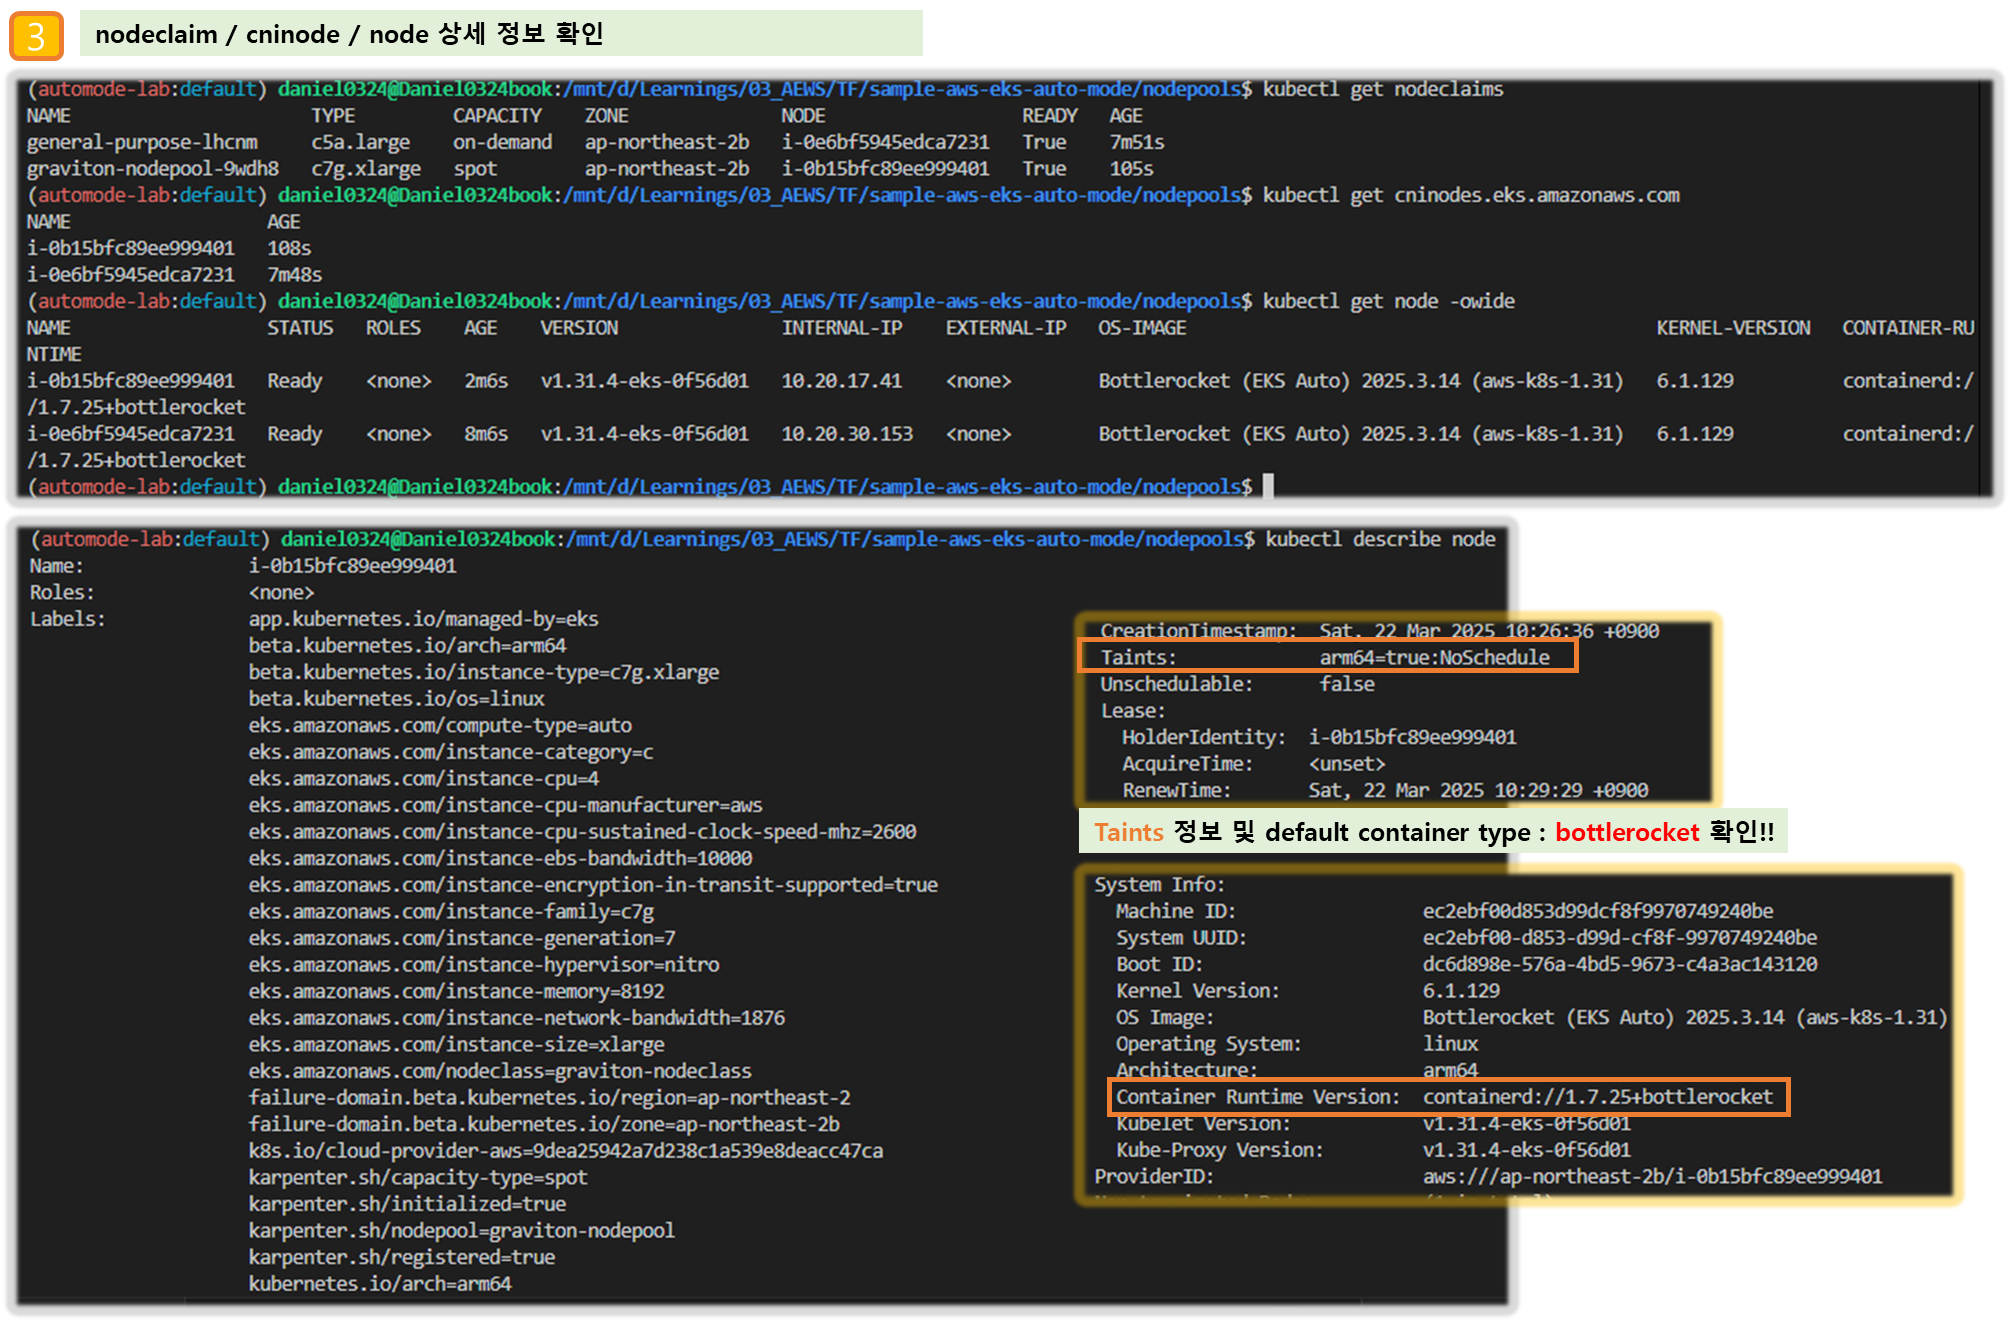Click the kubectl describe node command text
2010x1322 pixels.
pyautogui.click(x=1380, y=539)
